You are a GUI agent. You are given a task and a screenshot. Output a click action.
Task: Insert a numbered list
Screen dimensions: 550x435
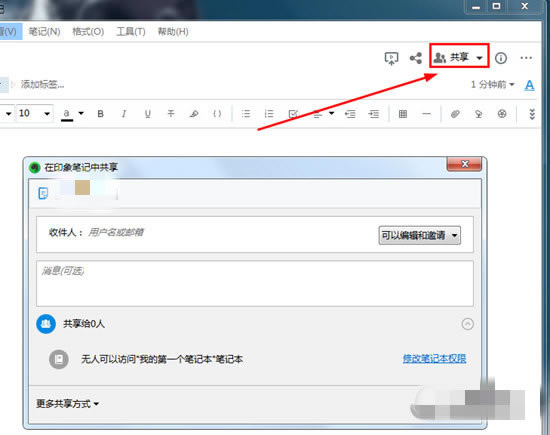pyautogui.click(x=269, y=114)
